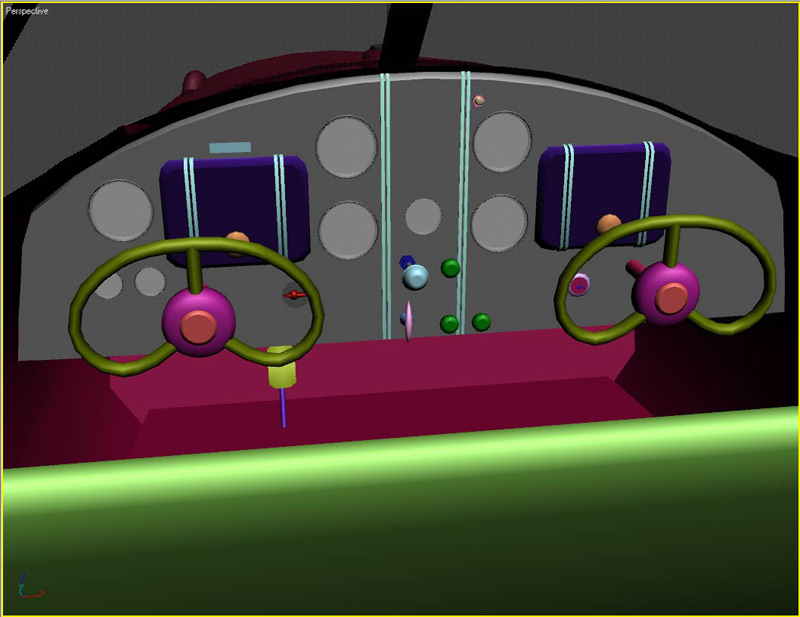Select the black windshield post at top
This screenshot has width=800, height=617.
click(x=407, y=36)
